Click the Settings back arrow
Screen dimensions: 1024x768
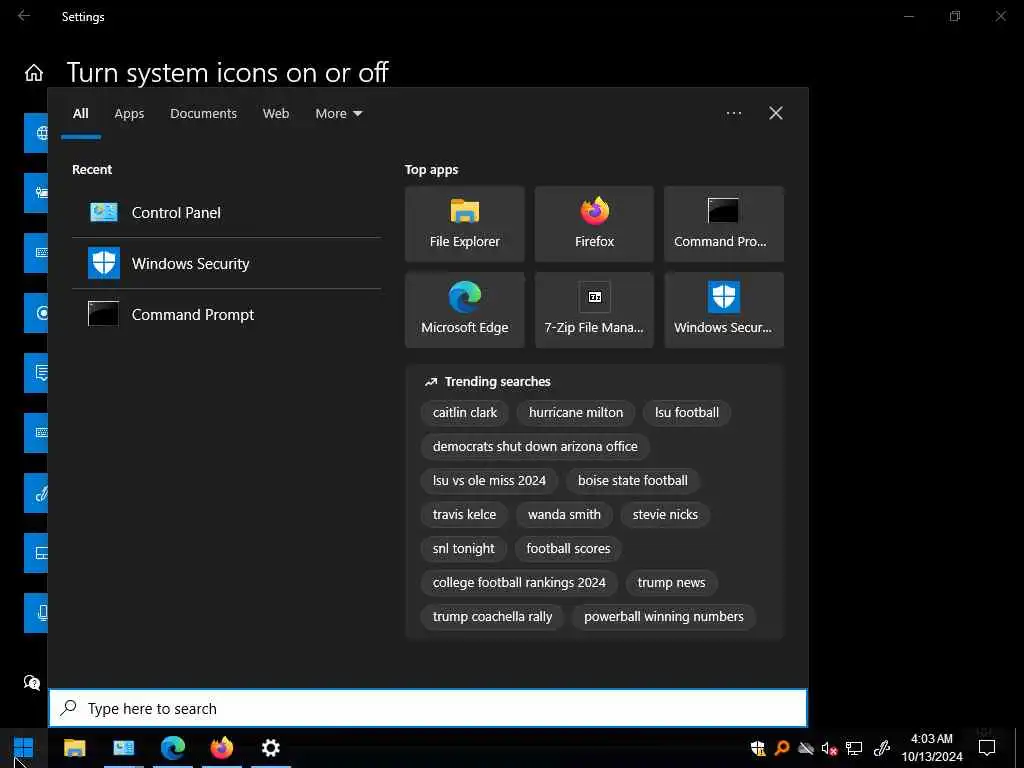24,16
